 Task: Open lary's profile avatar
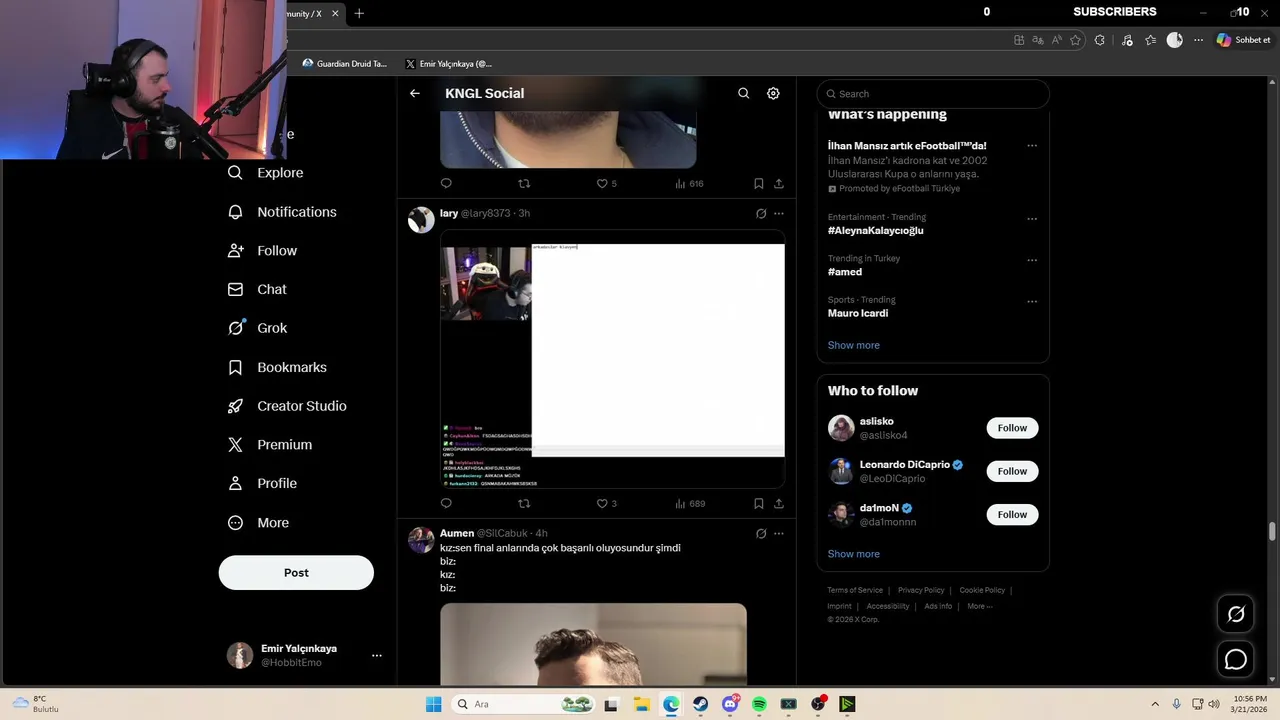tap(421, 220)
